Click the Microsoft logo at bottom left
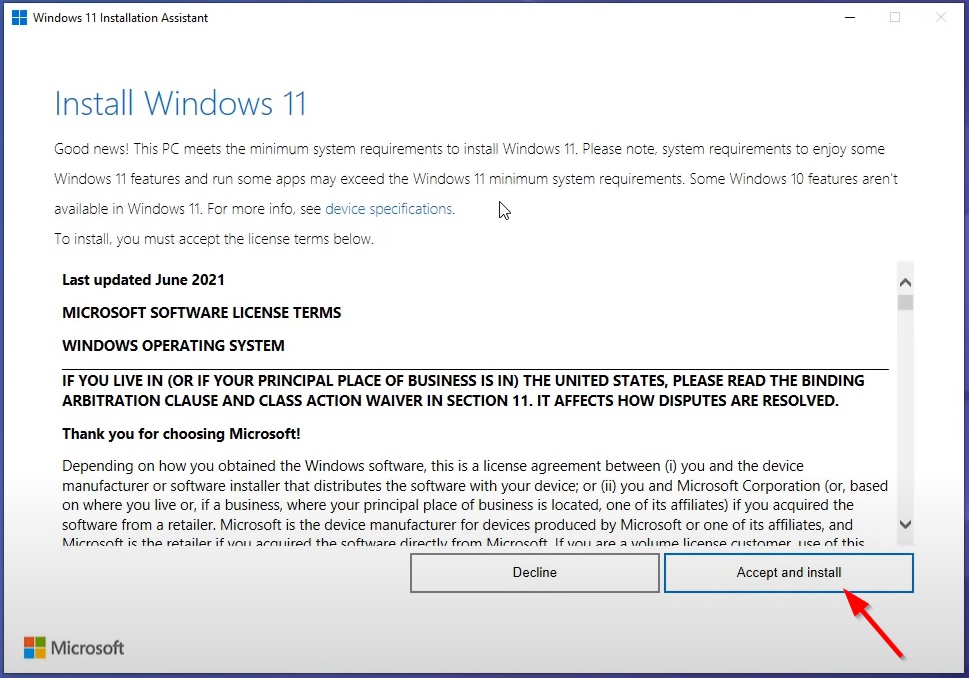The height and width of the screenshot is (678, 969). point(74,648)
